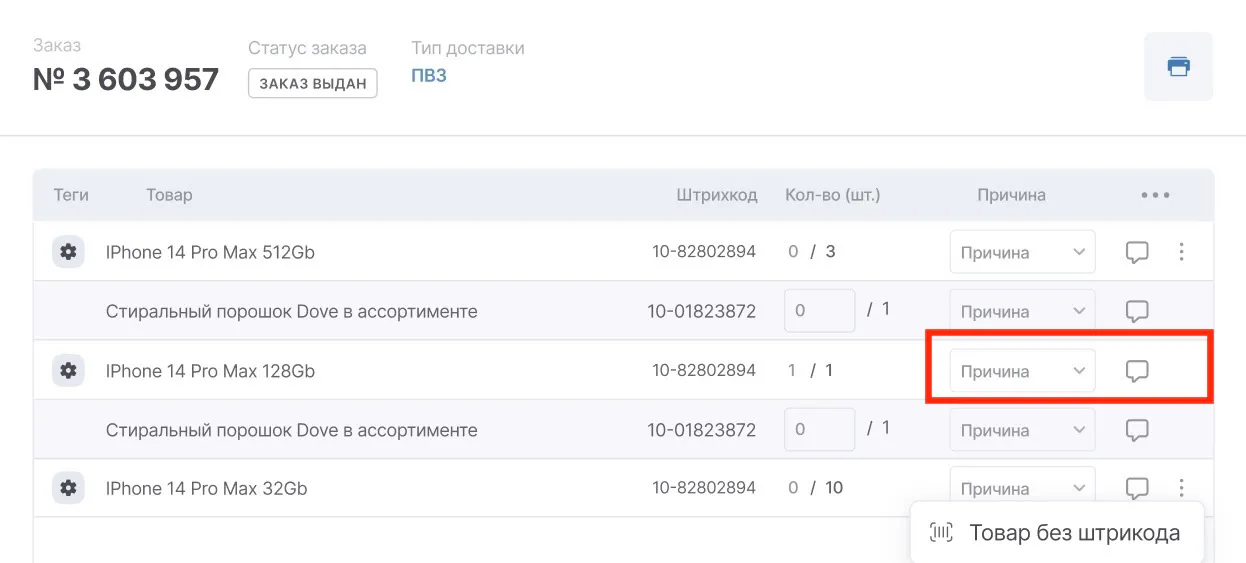Expand Причина dropdown for second Dove powder
1246x563 pixels.
(x=1022, y=430)
